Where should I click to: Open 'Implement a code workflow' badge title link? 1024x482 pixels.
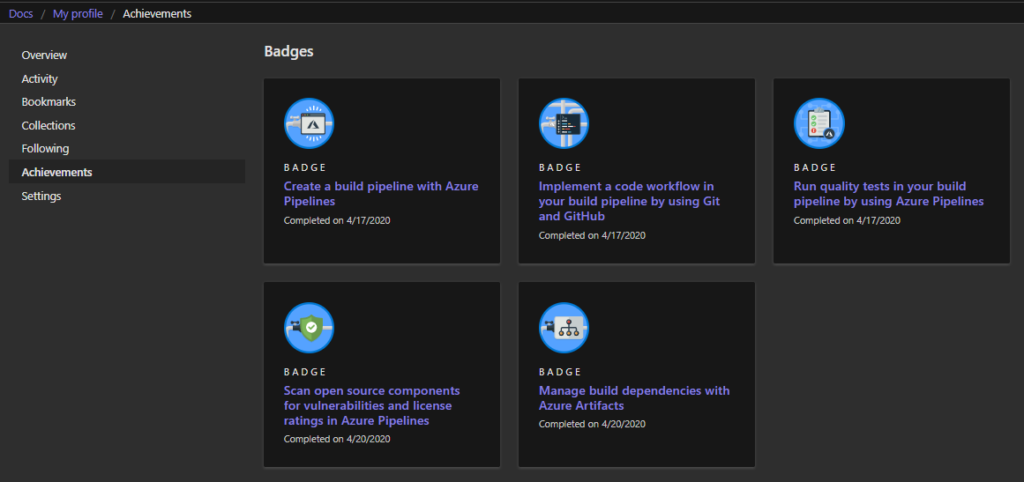(x=629, y=201)
